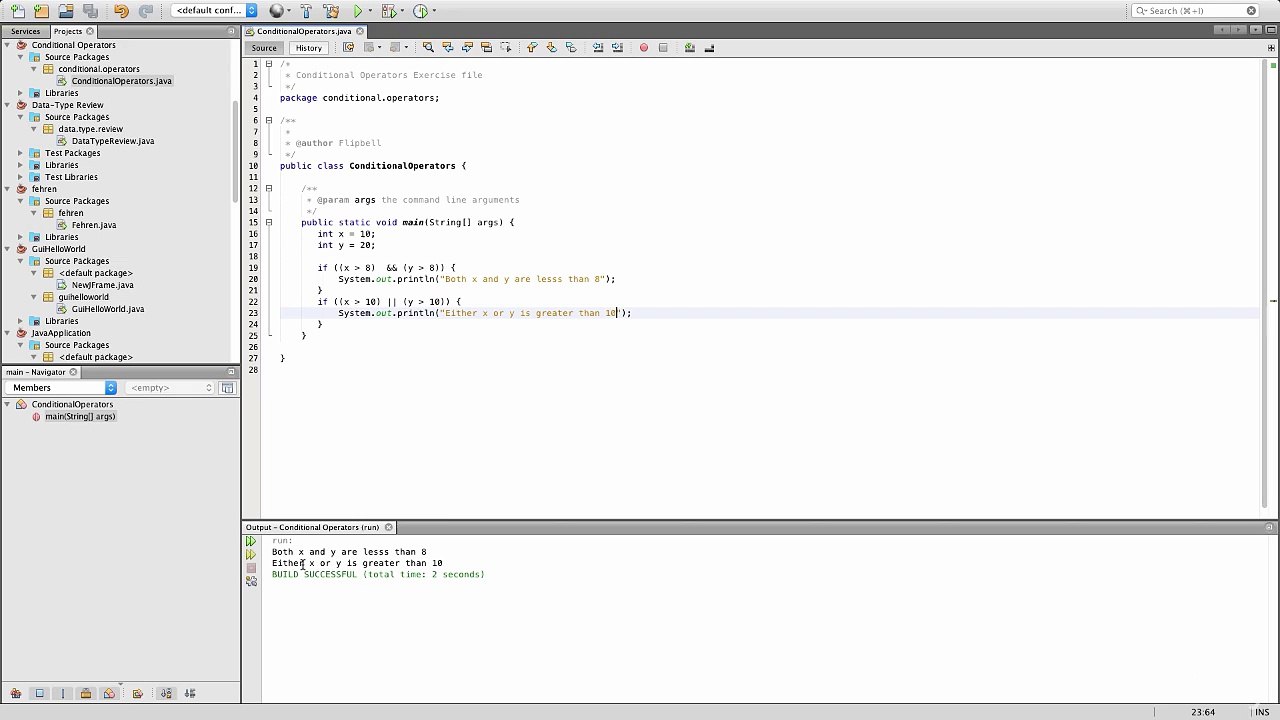Click the Shift Line Right icon
This screenshot has width=1280, height=720.
point(617,47)
